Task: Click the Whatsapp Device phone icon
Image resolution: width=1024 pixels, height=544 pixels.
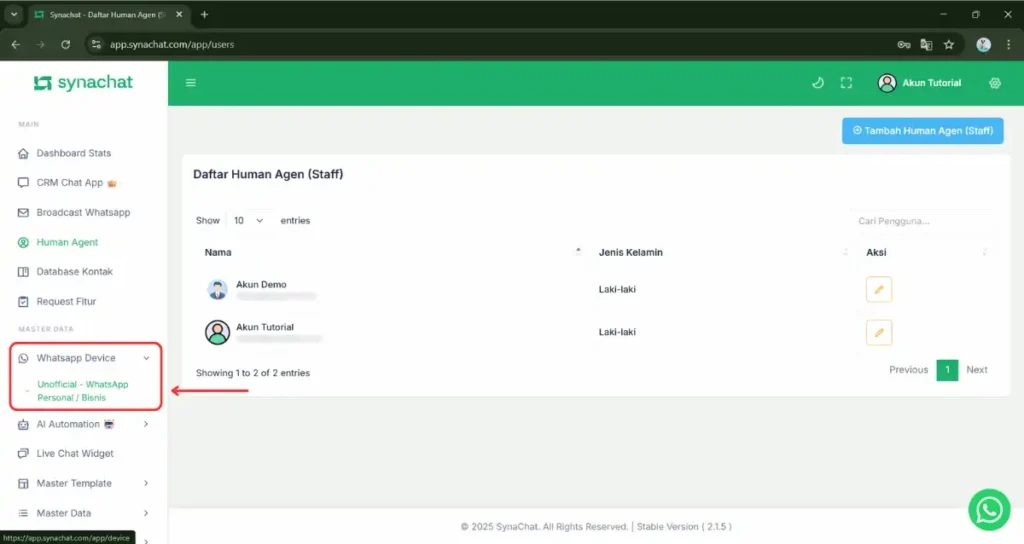Action: click(24, 358)
